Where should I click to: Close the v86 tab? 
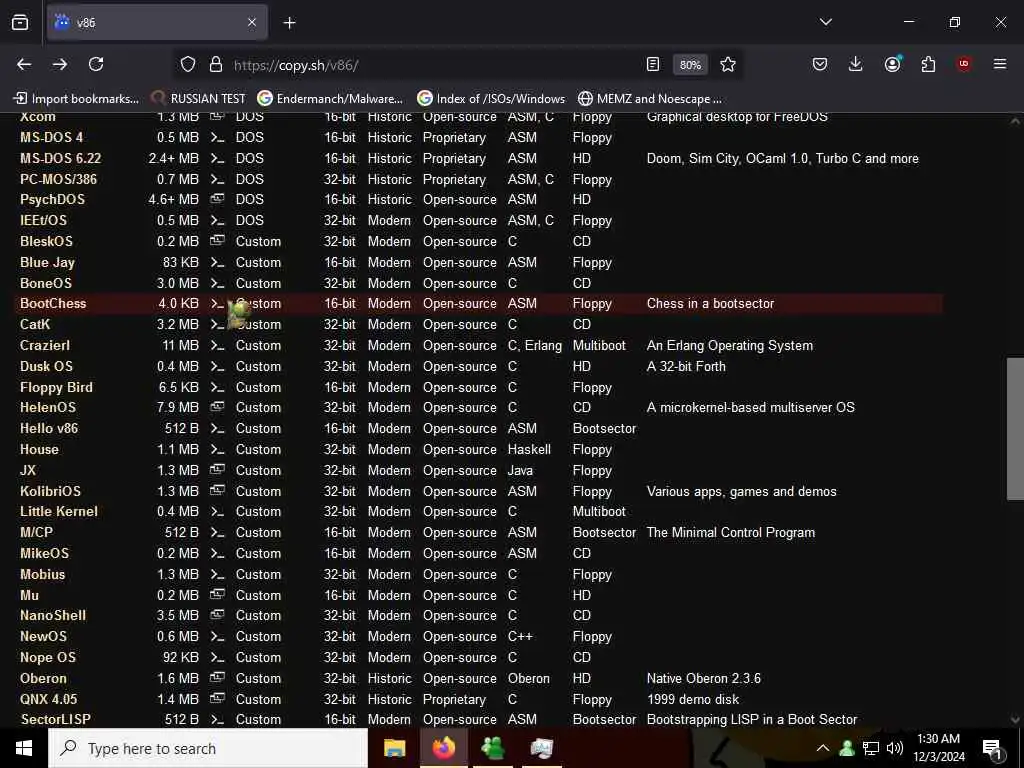252,22
